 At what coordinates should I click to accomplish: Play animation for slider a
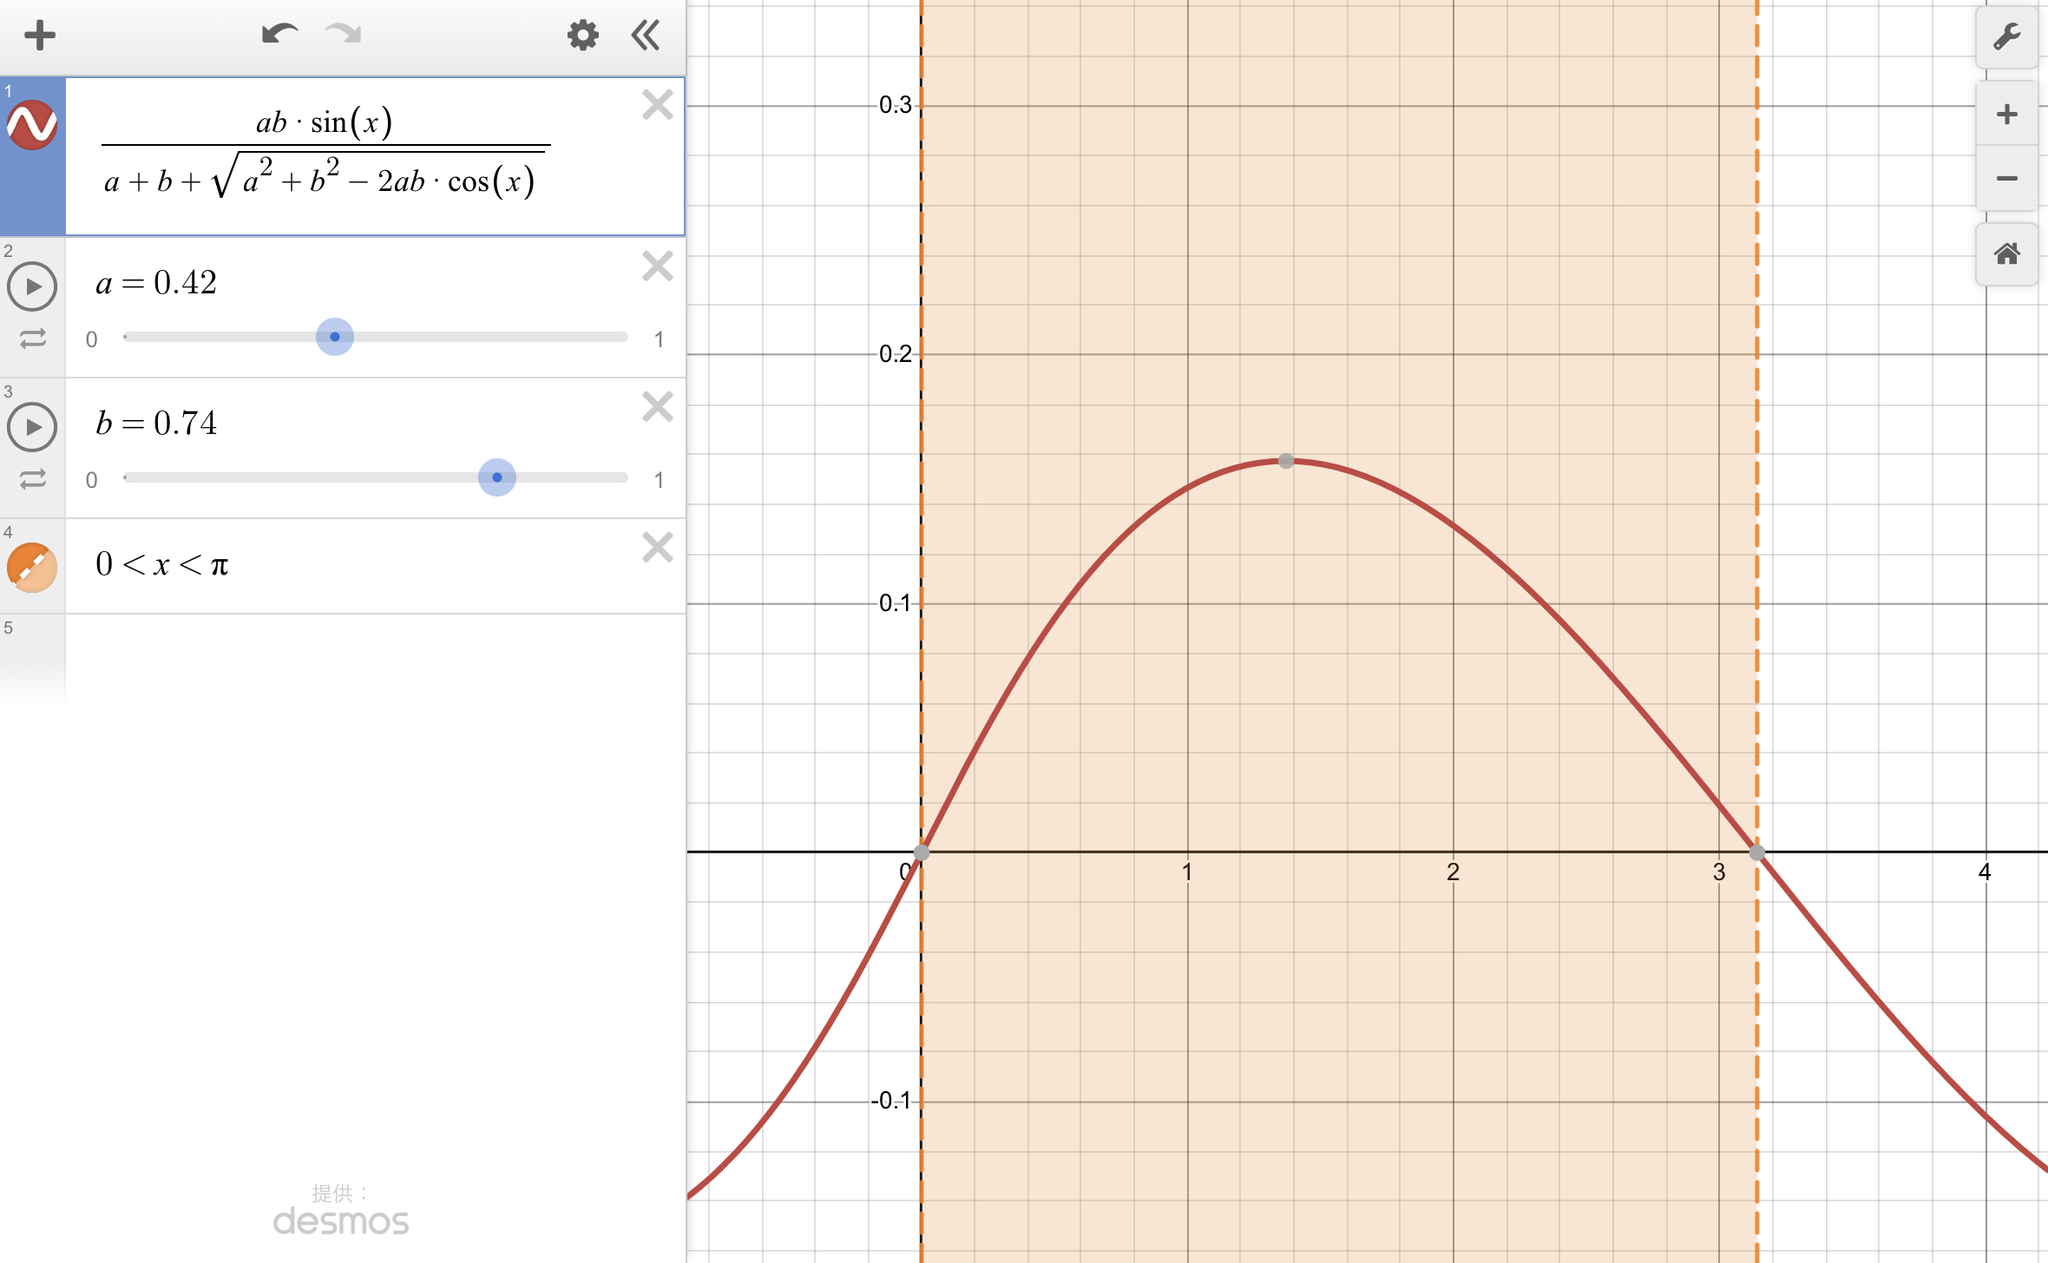pos(32,286)
